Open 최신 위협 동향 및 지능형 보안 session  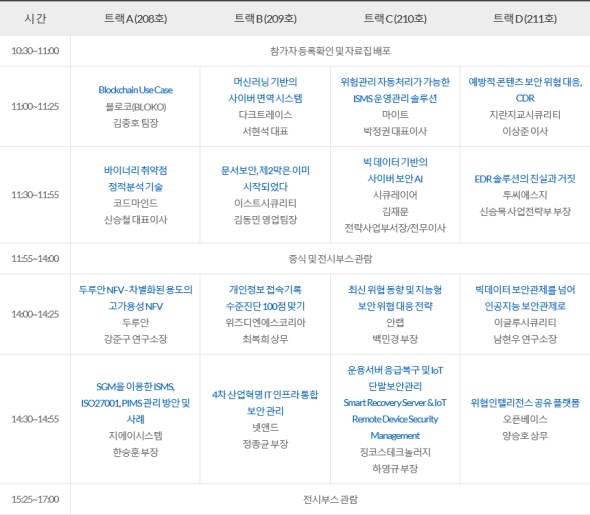[395, 298]
